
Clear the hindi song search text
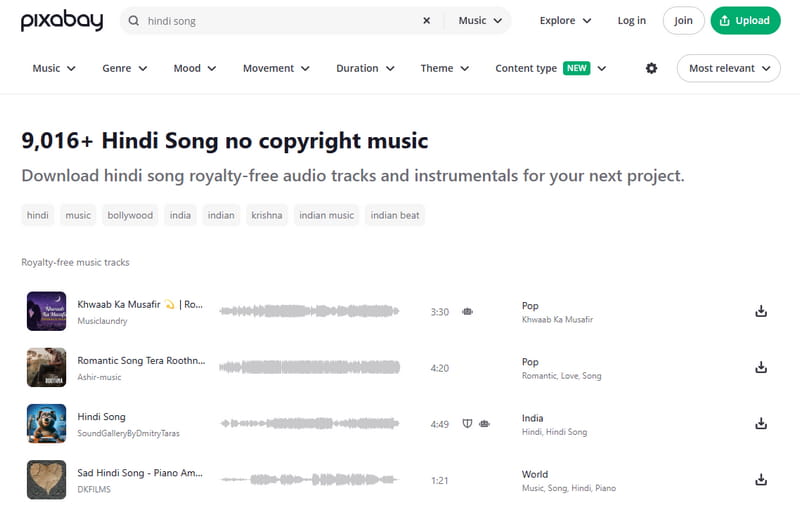(427, 20)
